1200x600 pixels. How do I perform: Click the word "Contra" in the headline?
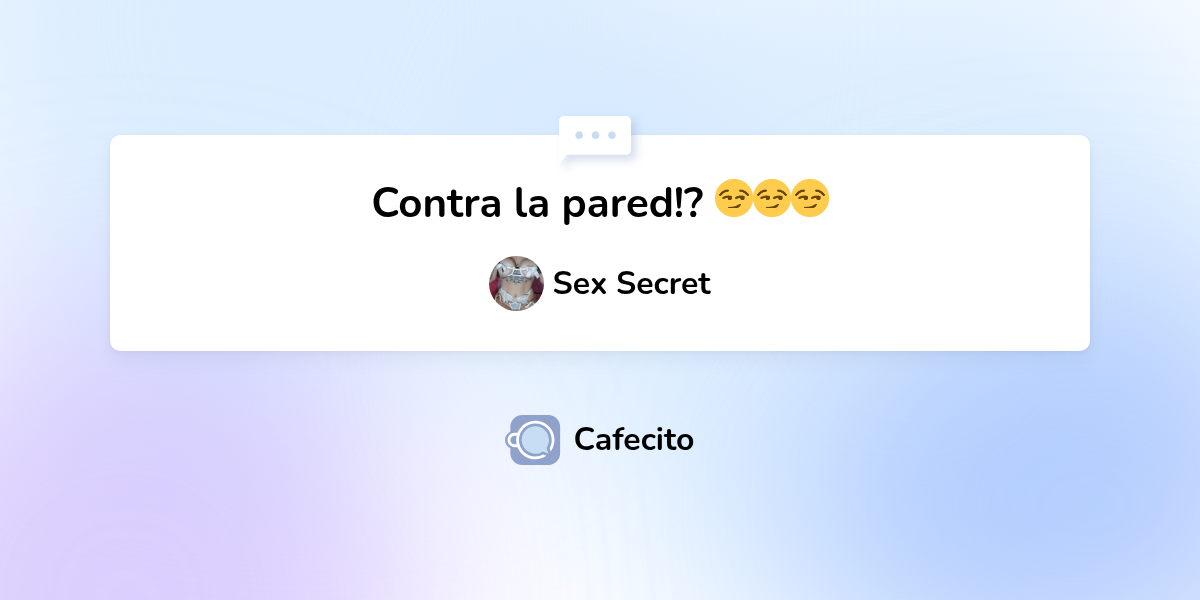pyautogui.click(x=438, y=203)
